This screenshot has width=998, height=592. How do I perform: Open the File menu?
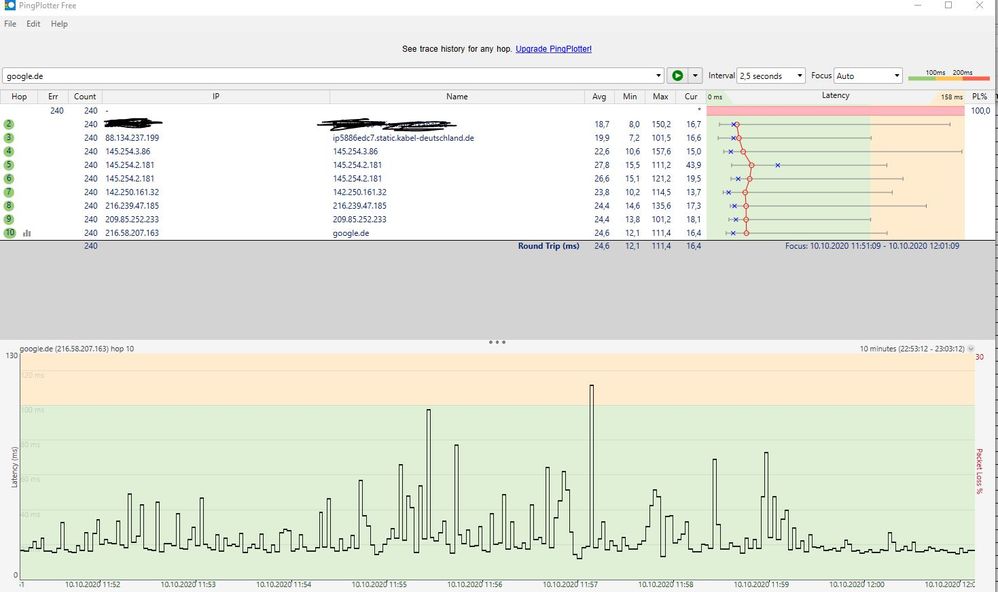[x=10, y=24]
